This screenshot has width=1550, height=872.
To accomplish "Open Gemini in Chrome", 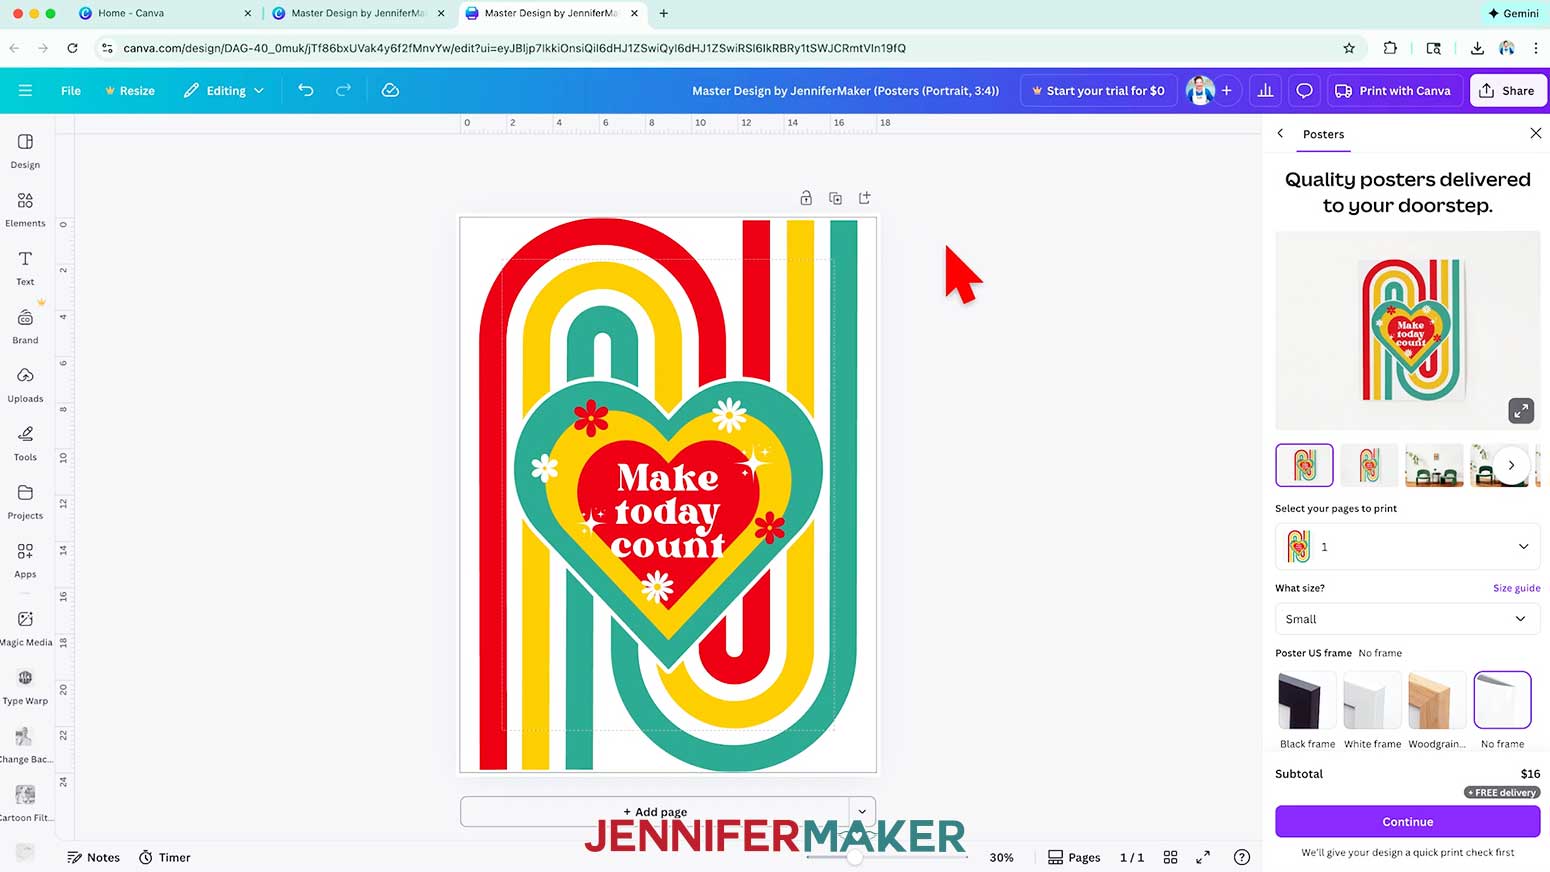I will [x=1513, y=13].
